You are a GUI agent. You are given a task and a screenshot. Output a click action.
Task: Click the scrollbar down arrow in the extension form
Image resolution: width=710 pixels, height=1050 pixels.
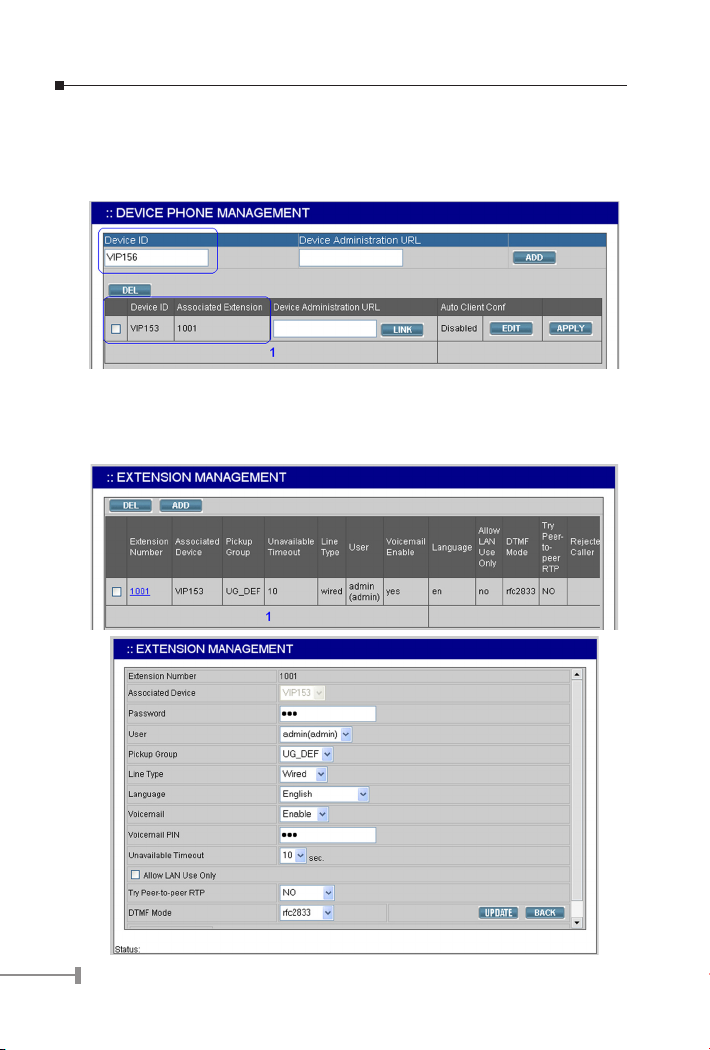coord(577,923)
